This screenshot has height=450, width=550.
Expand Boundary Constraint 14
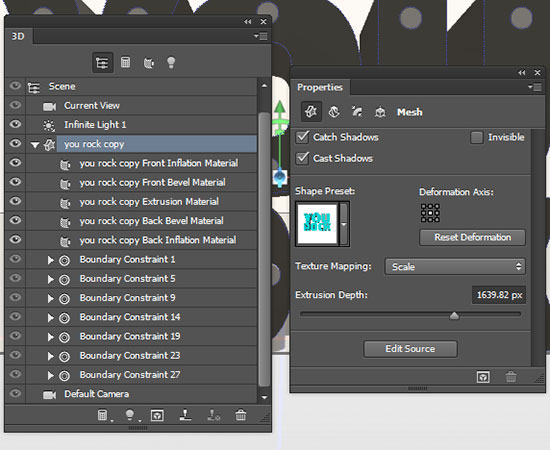51,317
